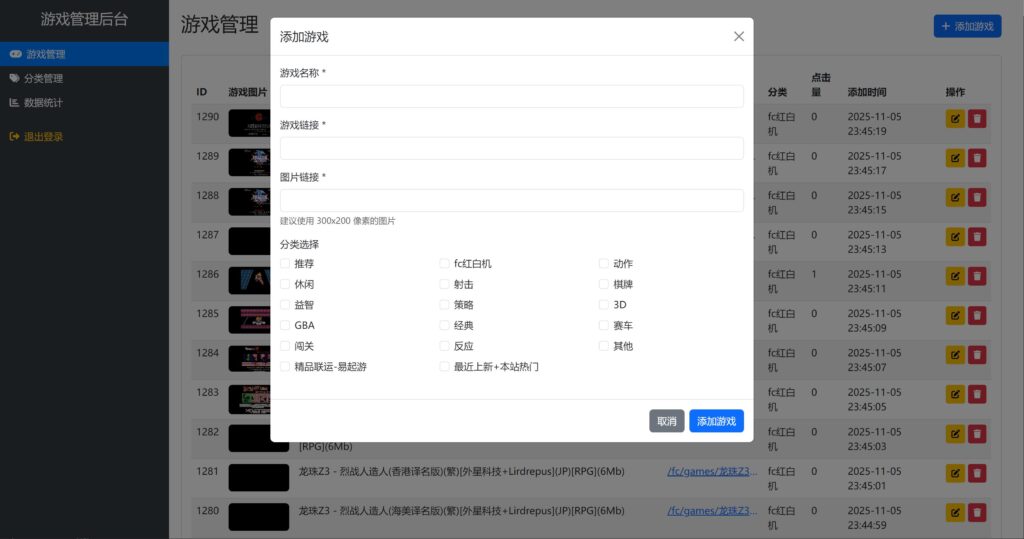
Task: Tick the 其他 category checkbox
Action: pos(603,346)
